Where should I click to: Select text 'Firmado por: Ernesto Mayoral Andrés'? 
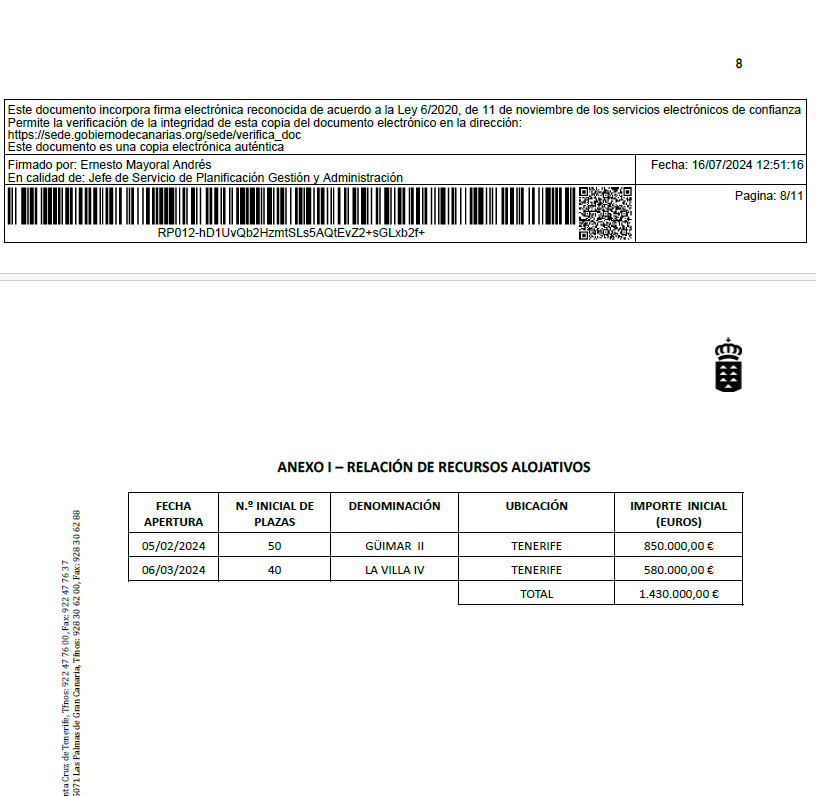pos(109,165)
